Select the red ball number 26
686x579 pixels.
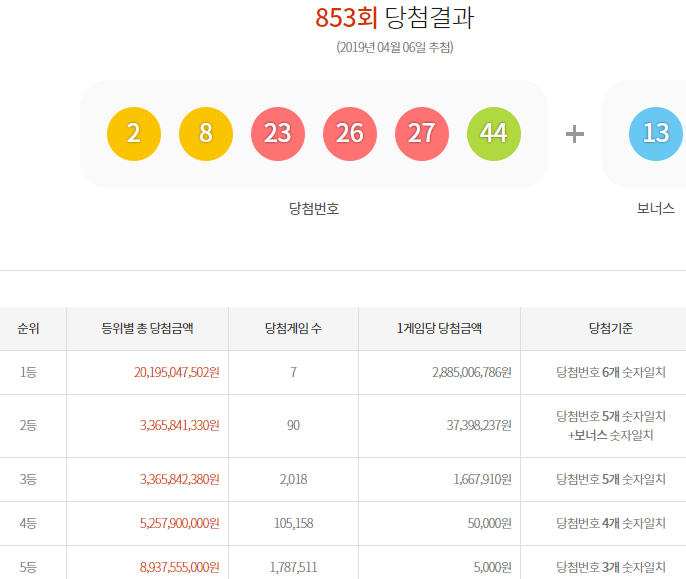click(x=350, y=133)
